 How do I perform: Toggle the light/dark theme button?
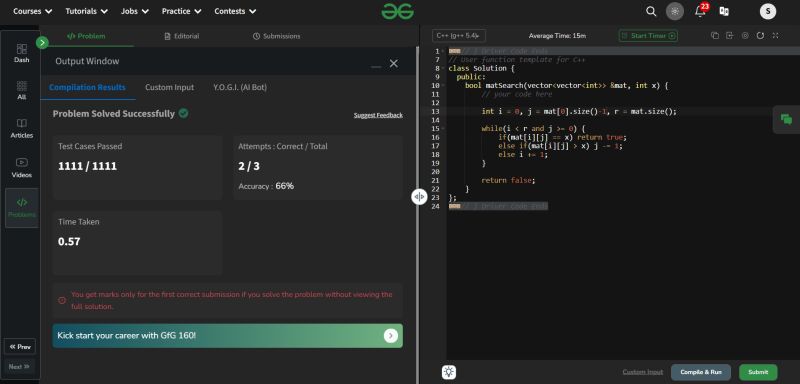(x=675, y=11)
